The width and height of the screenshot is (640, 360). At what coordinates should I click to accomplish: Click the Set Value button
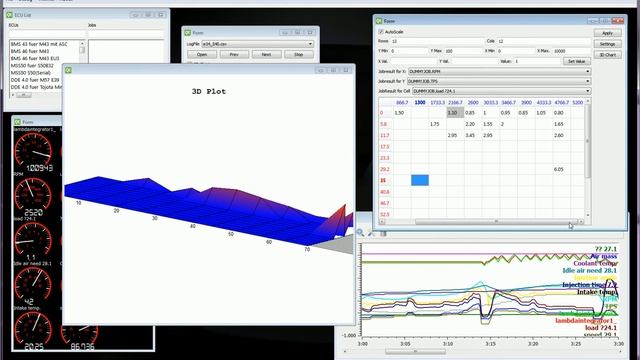pos(577,61)
